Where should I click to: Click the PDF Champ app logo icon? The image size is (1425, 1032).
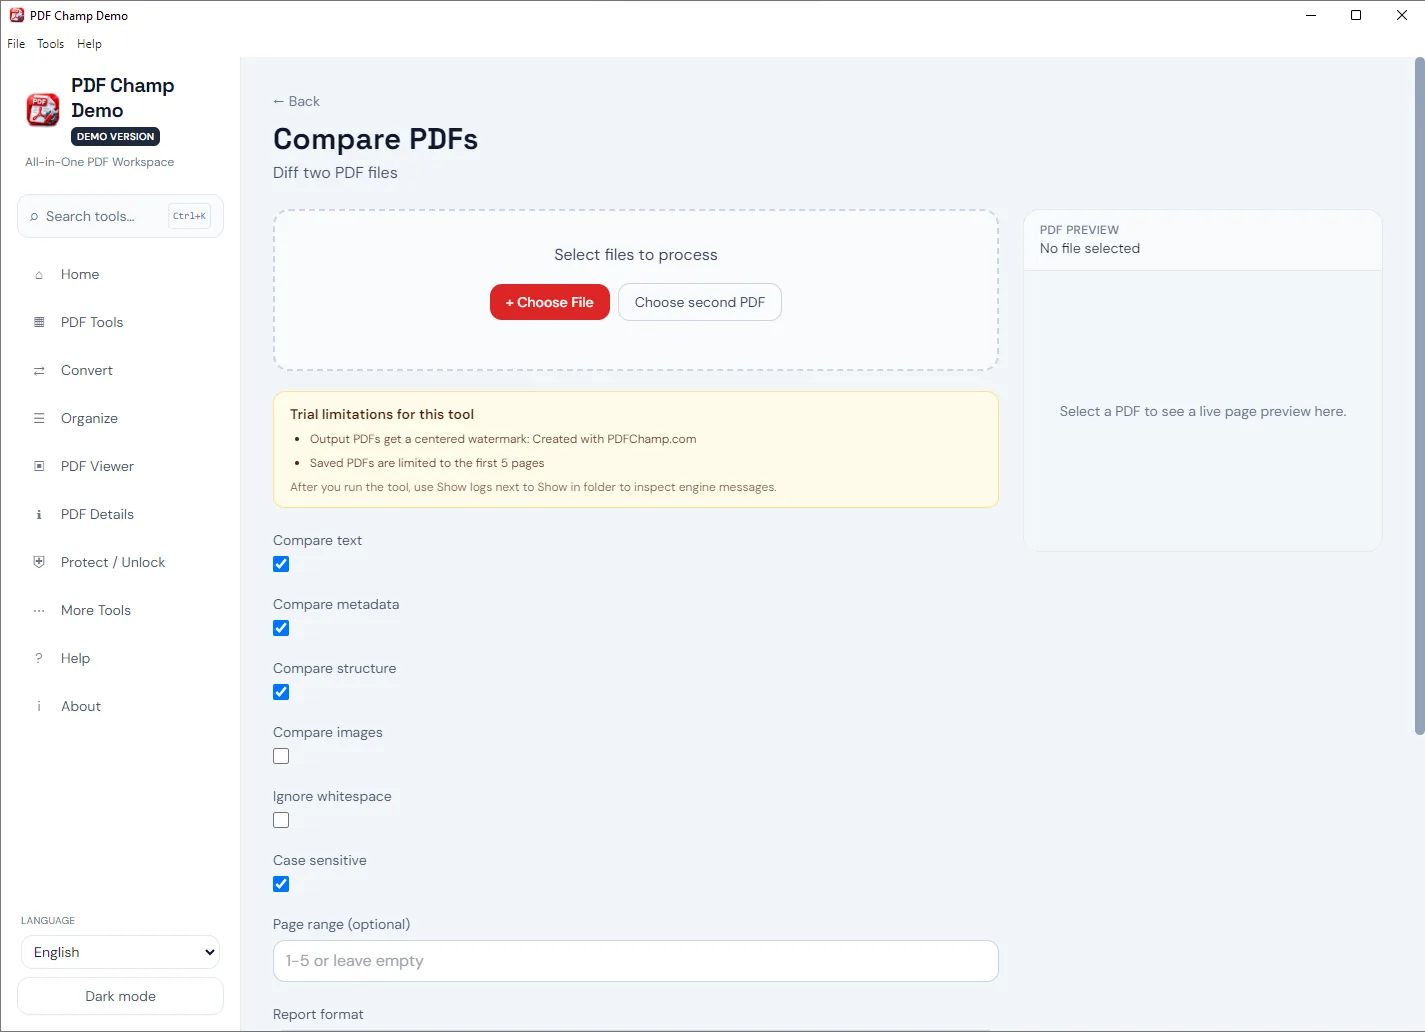coord(43,110)
